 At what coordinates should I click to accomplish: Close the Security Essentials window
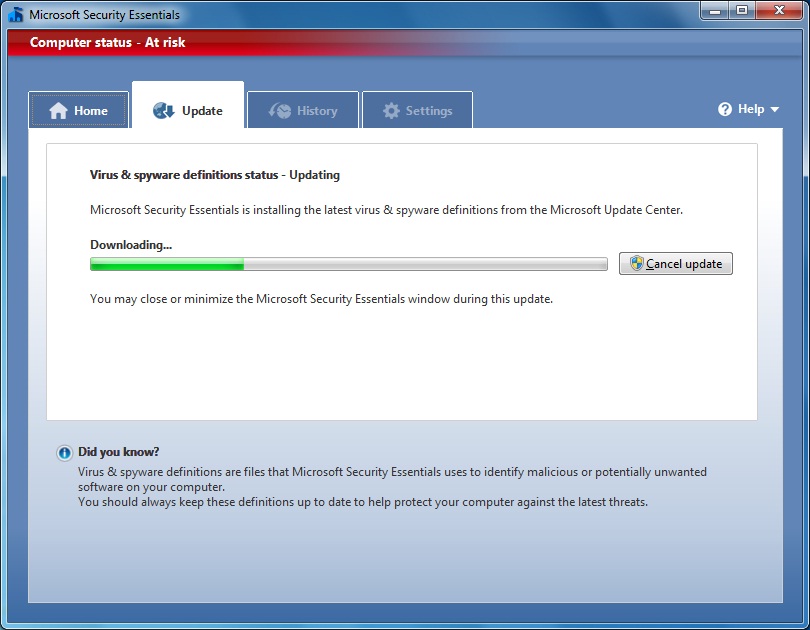point(780,10)
